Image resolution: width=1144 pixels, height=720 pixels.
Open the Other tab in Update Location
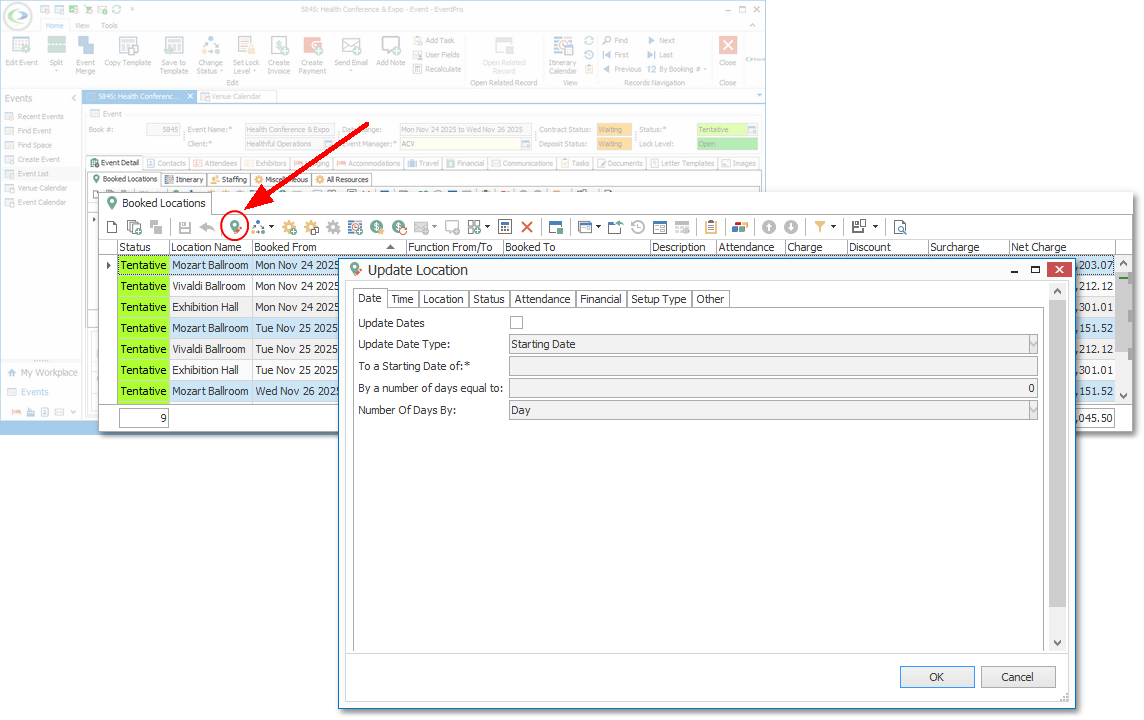[x=710, y=299]
